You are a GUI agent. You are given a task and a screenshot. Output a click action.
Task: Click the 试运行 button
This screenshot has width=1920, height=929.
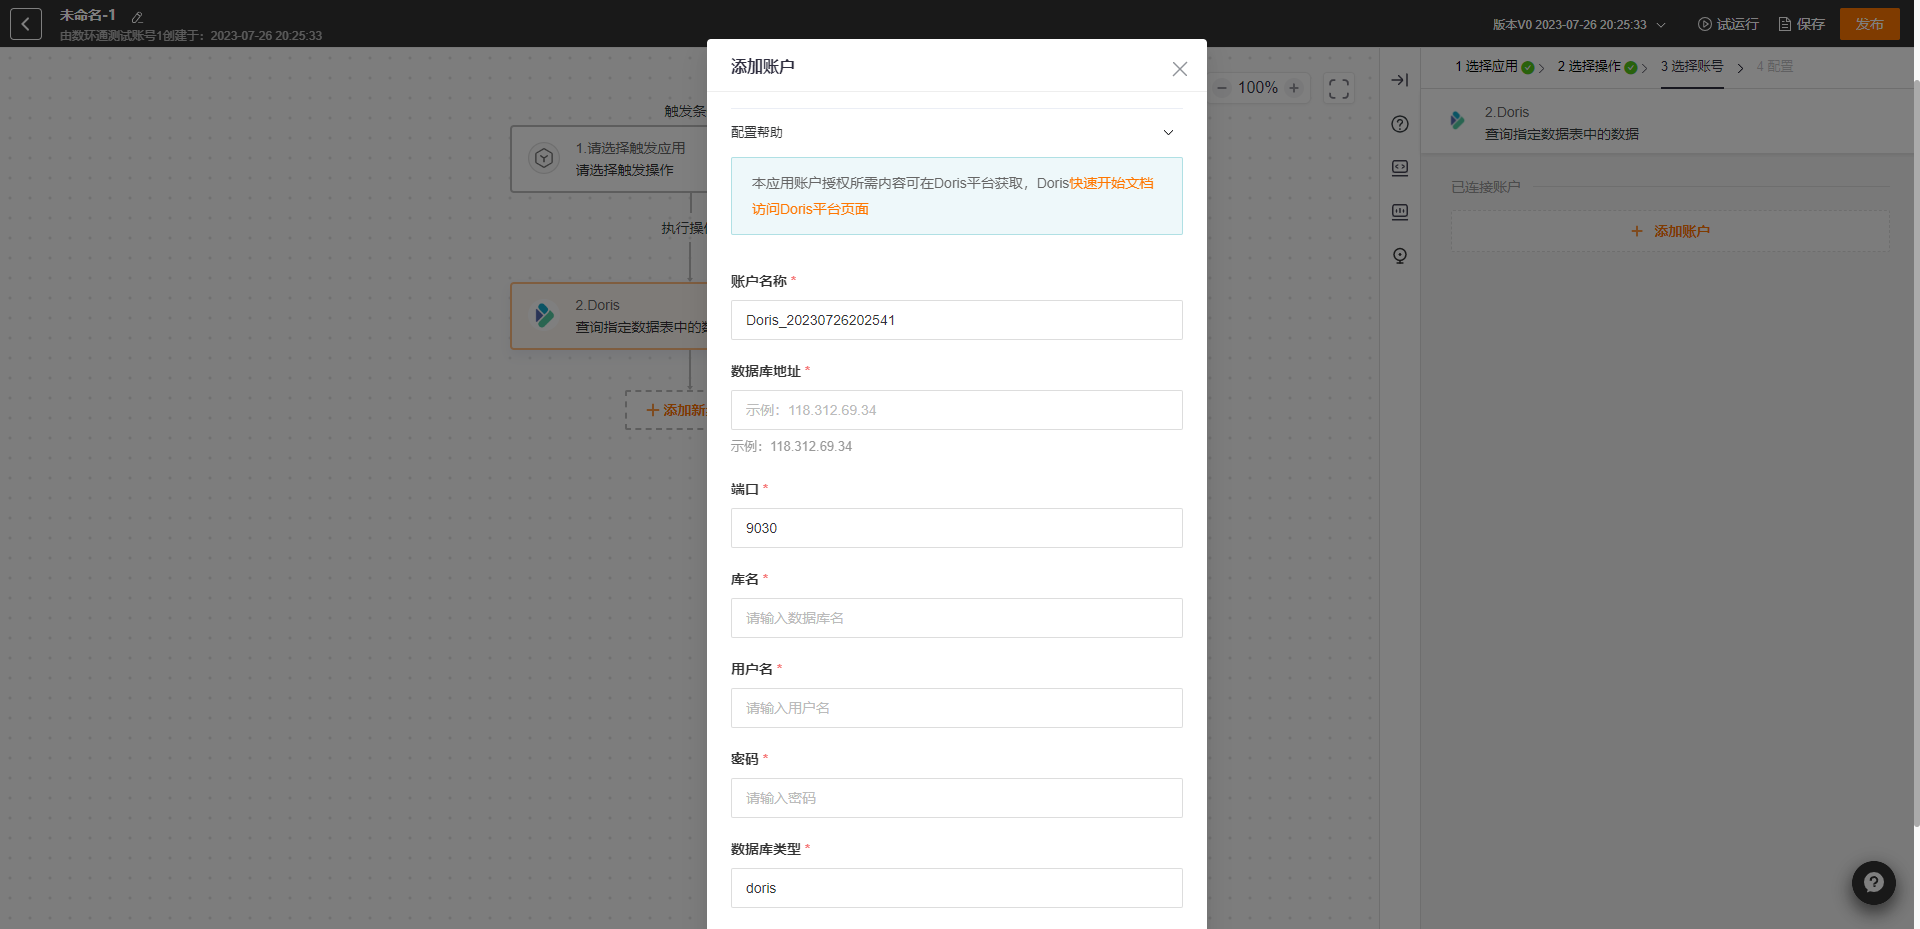(1728, 24)
